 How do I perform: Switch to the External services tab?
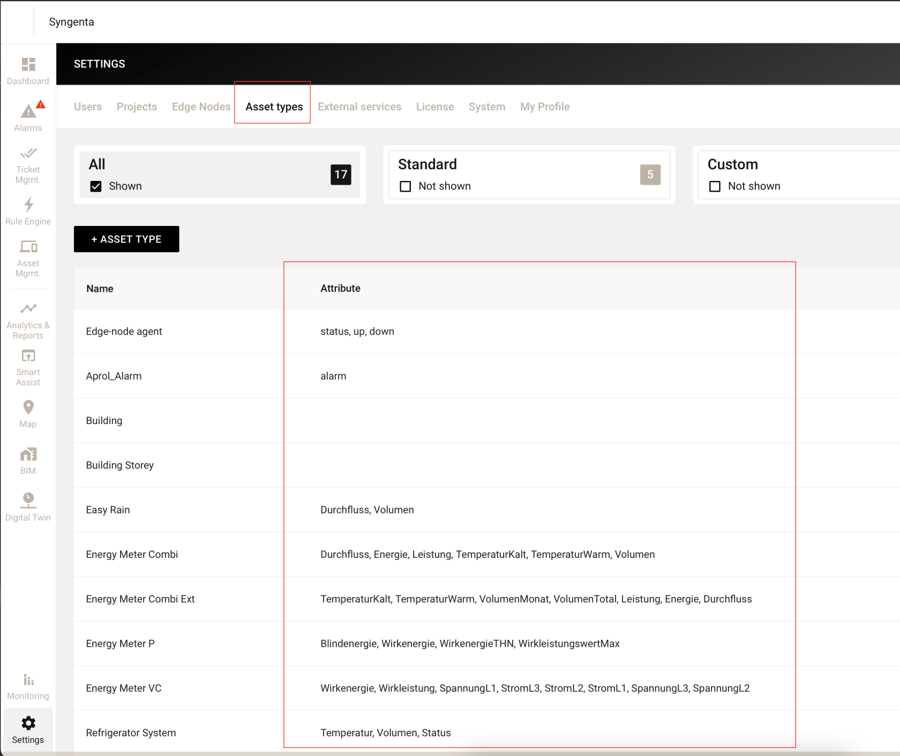tap(359, 107)
